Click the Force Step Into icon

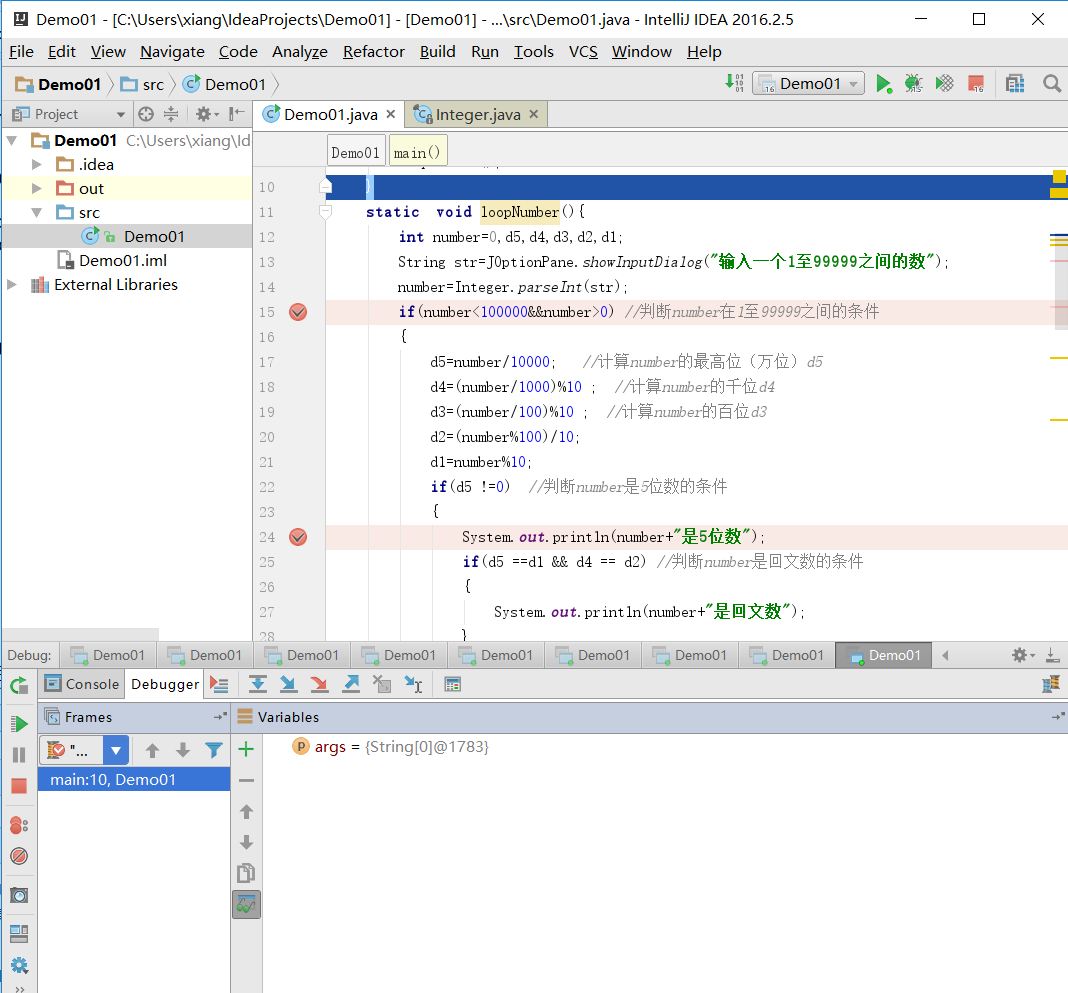pyautogui.click(x=319, y=684)
